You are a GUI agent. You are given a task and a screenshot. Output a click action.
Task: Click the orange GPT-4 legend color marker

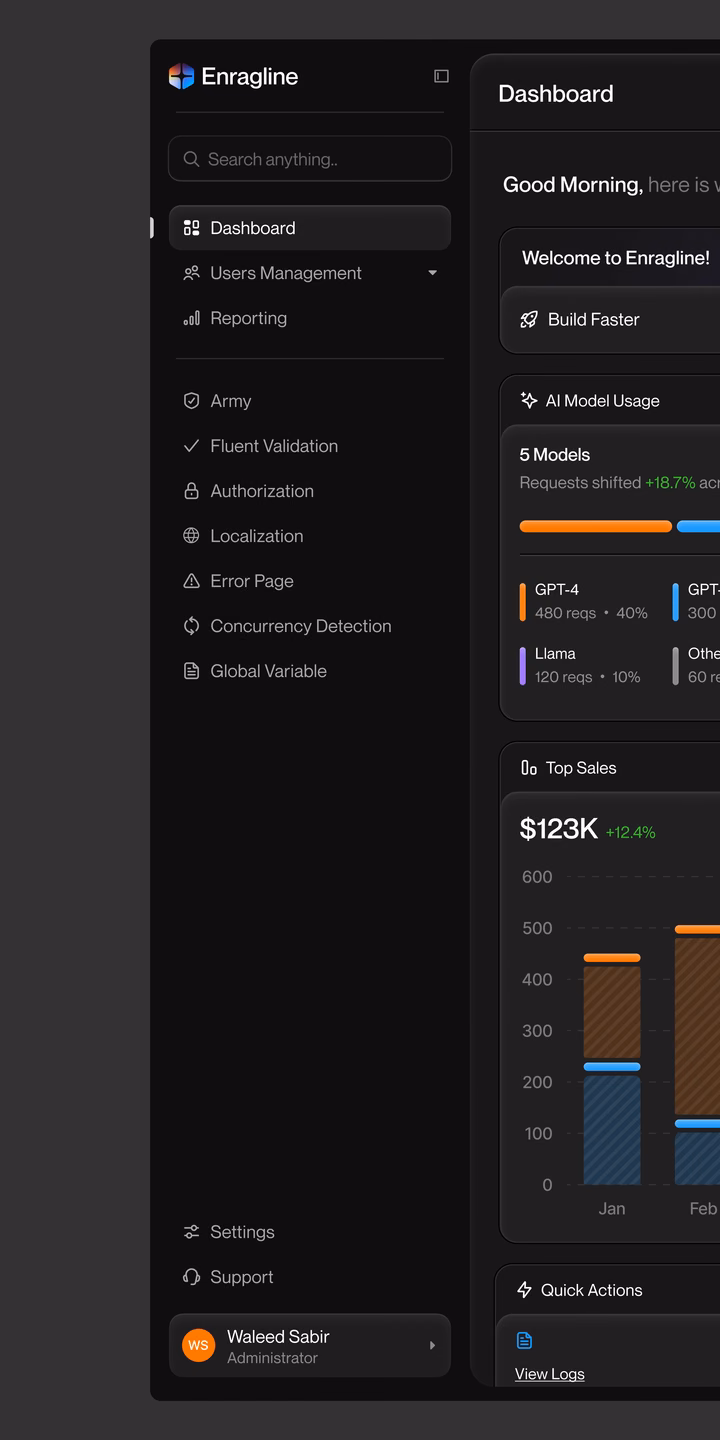[x=522, y=602]
